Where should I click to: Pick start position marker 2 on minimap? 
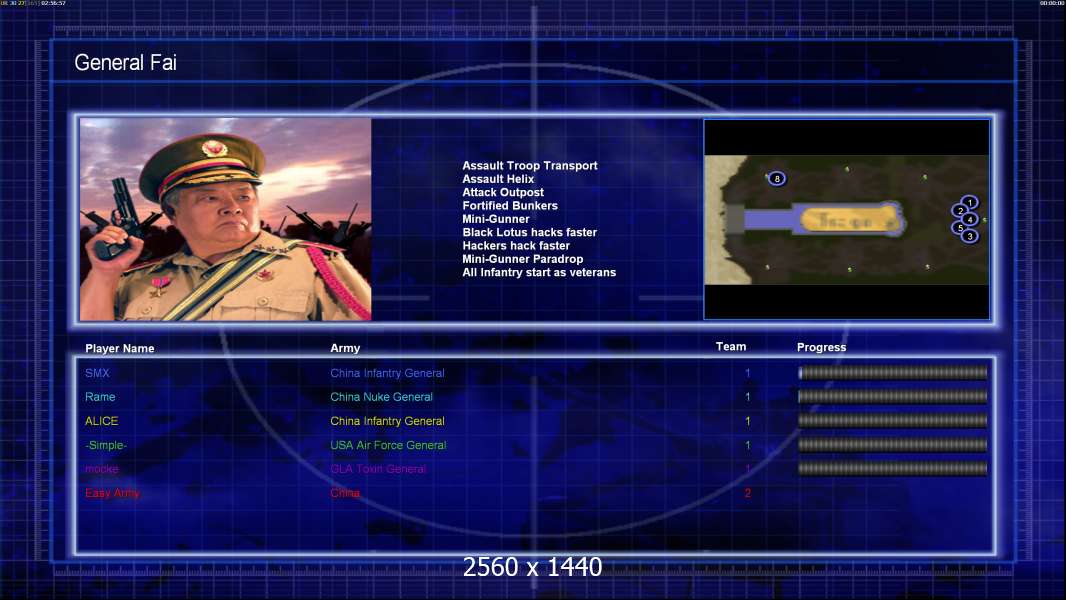(x=960, y=211)
